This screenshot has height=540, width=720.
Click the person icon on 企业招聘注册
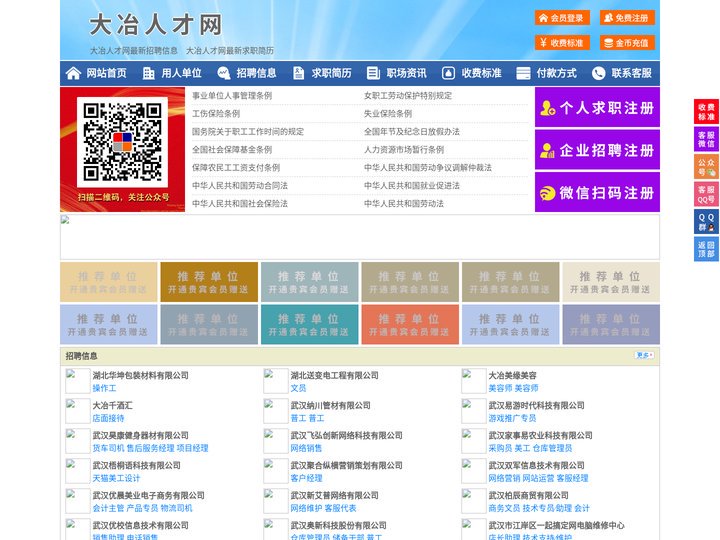tap(547, 150)
